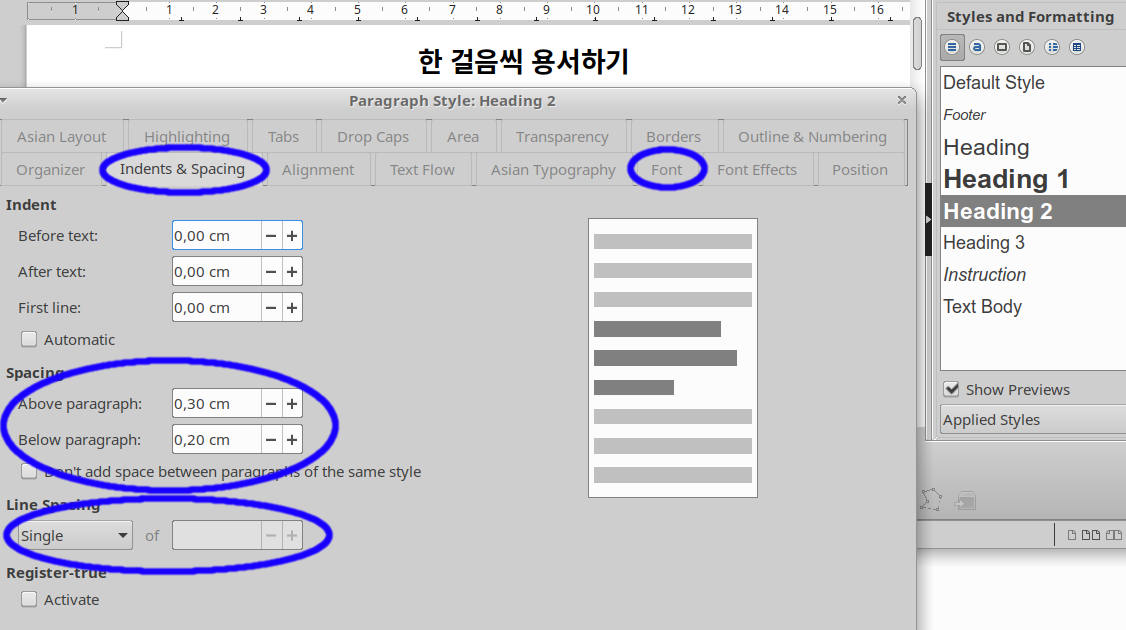Open the Drop Caps tab
Viewport: 1126px width, 630px height.
pyautogui.click(x=373, y=136)
